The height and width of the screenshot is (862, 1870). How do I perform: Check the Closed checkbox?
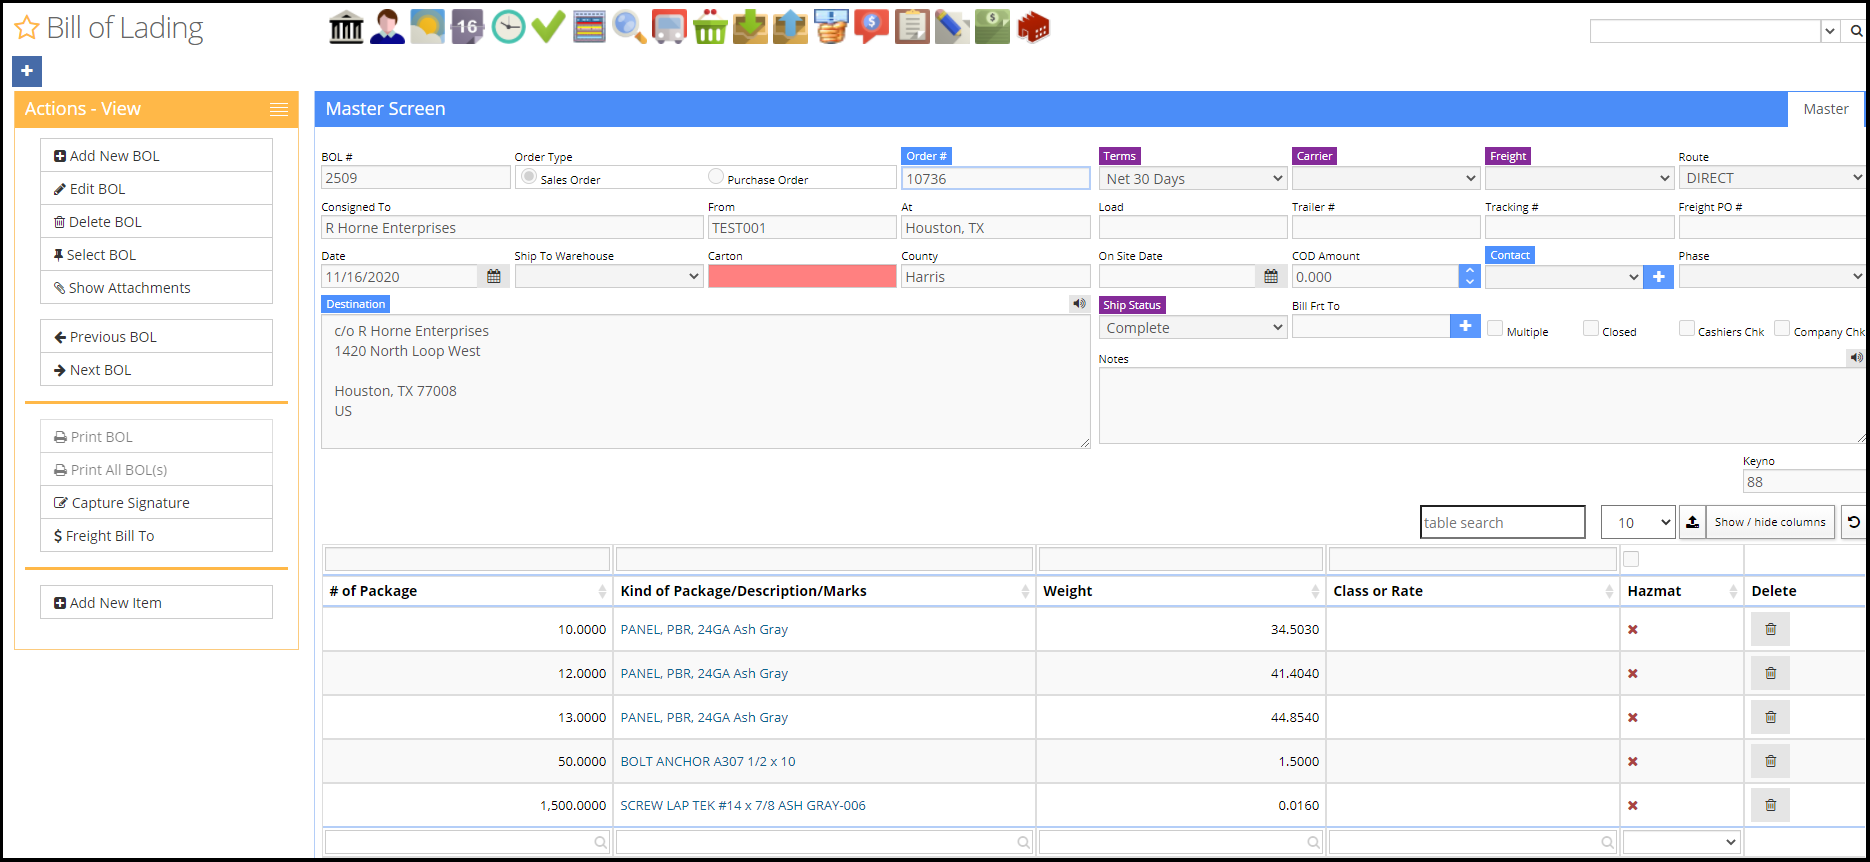pos(1591,328)
